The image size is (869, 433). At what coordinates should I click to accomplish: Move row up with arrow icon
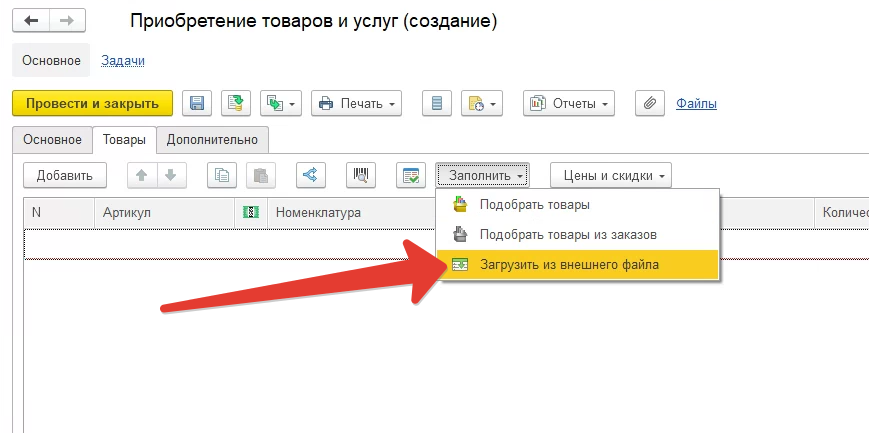142,175
